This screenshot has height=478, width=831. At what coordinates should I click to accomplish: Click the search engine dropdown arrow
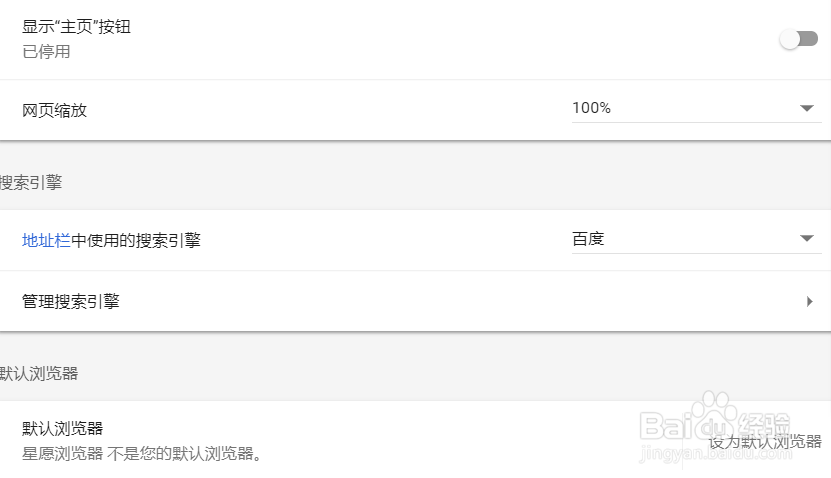point(808,239)
